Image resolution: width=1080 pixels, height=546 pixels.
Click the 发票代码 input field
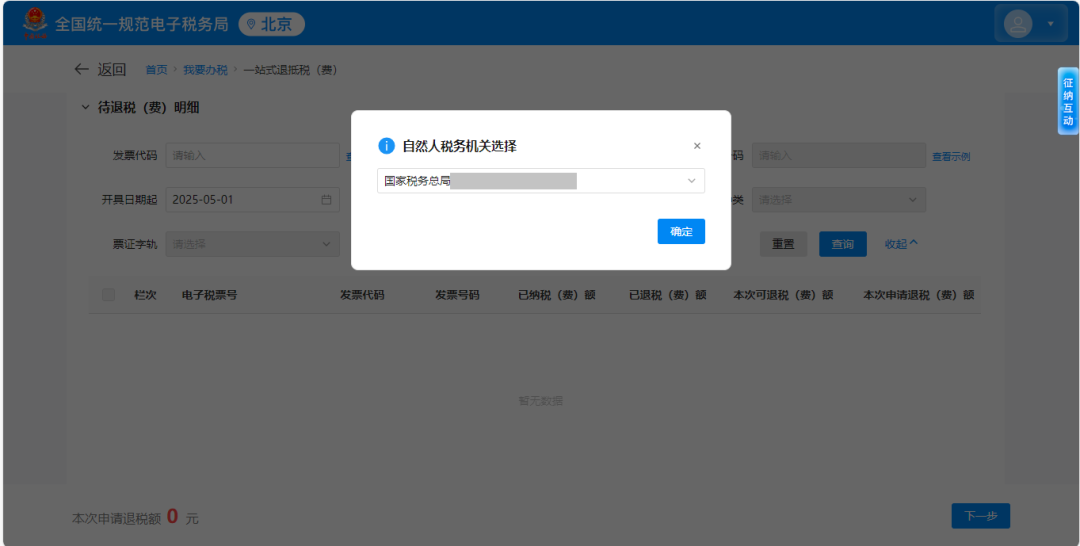(252, 156)
